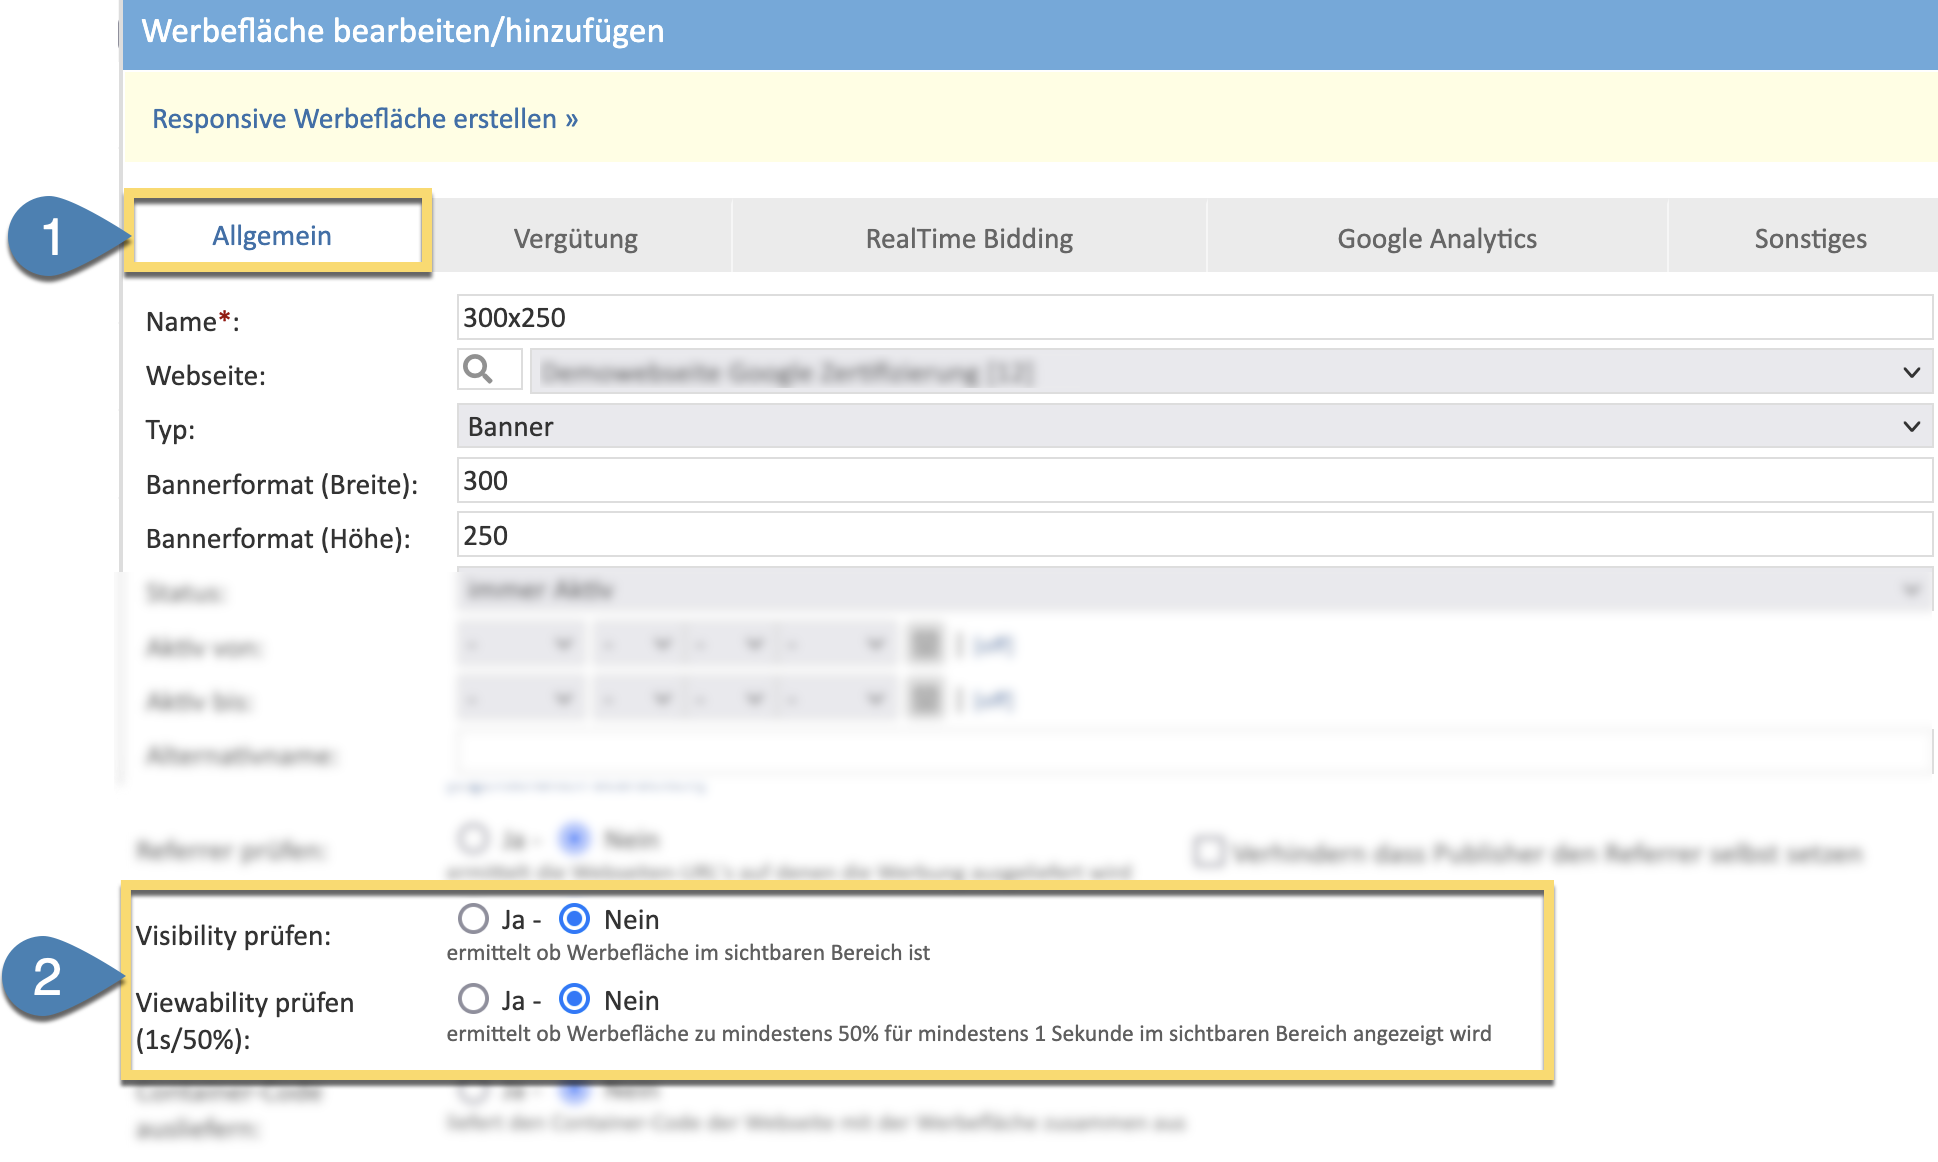Click the magnifier search icon beside Webseite

click(479, 370)
